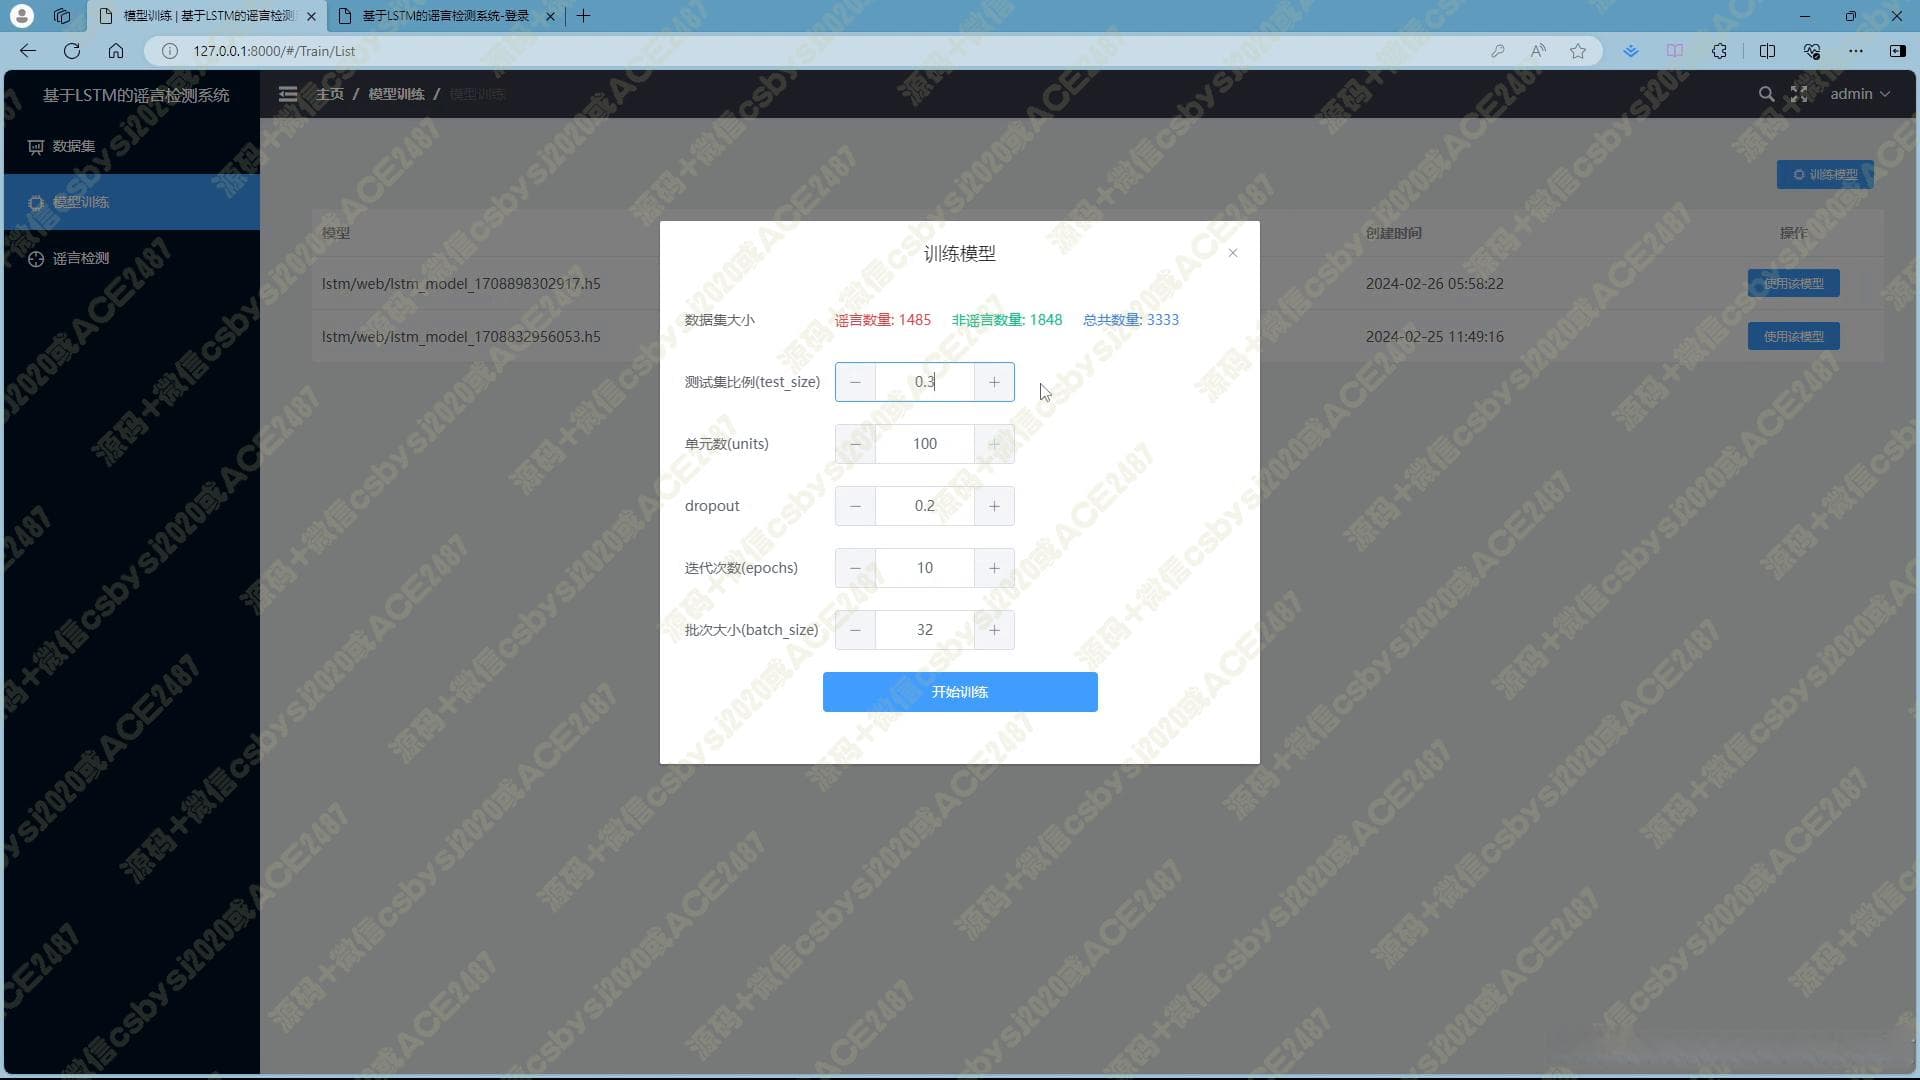The width and height of the screenshot is (1920, 1080).
Task: Click the epochs input showing 10
Action: (925, 568)
